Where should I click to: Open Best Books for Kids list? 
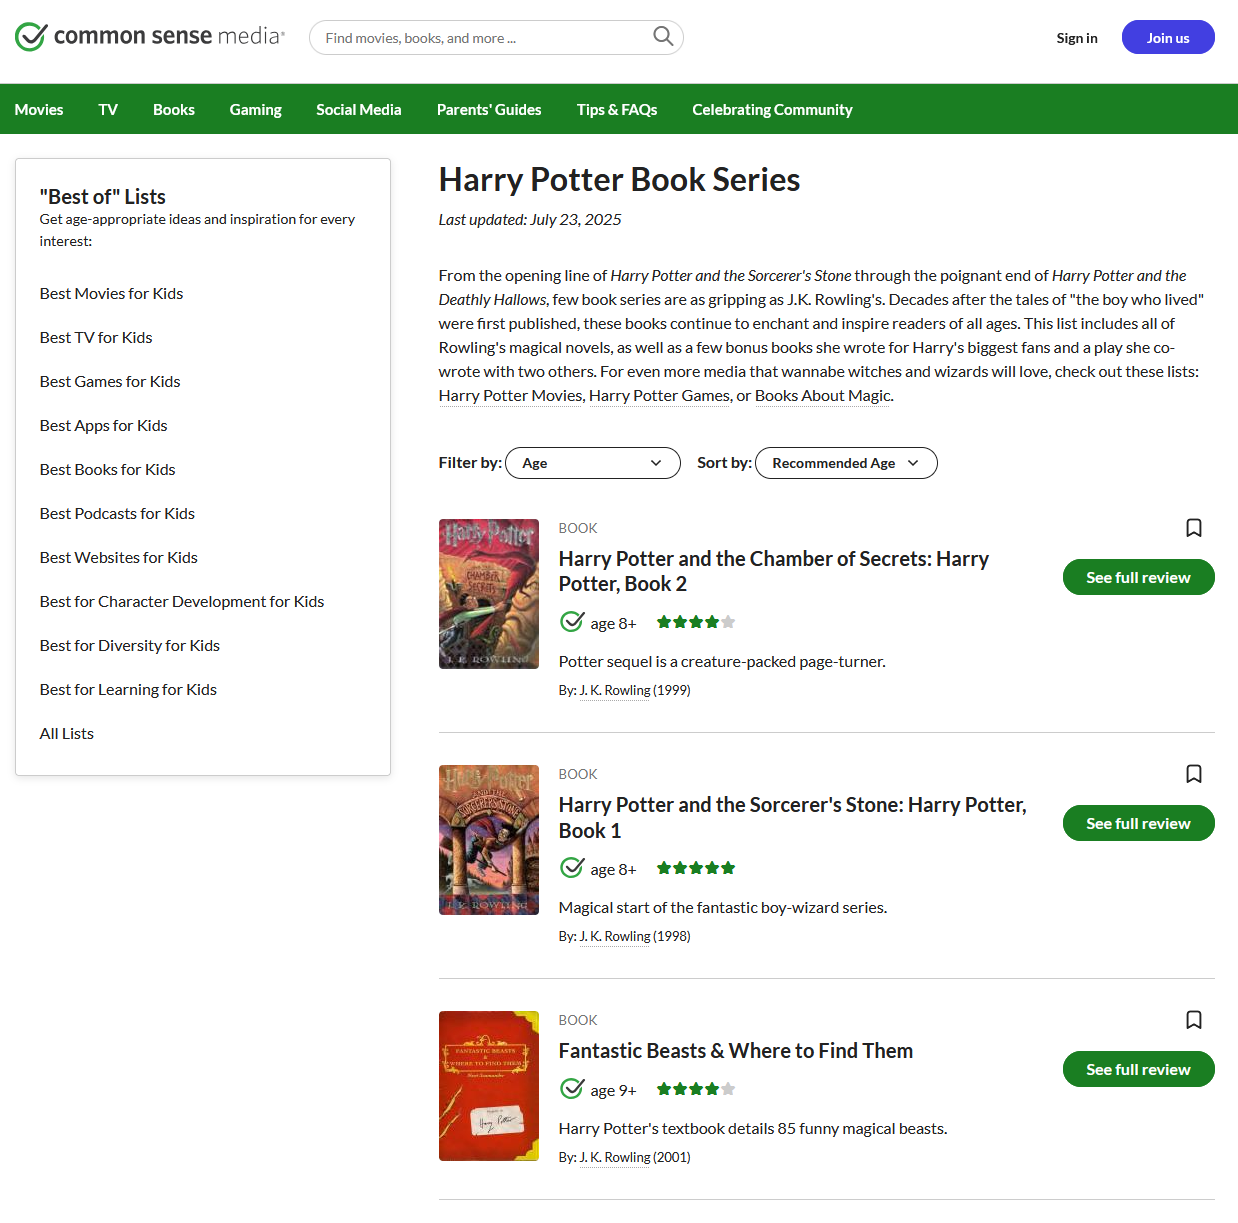point(107,469)
